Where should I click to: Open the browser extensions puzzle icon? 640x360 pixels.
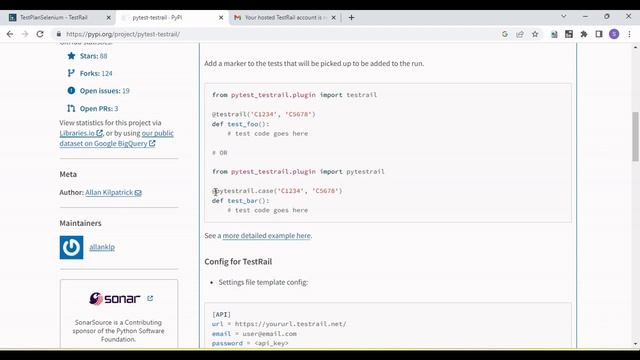pos(584,34)
